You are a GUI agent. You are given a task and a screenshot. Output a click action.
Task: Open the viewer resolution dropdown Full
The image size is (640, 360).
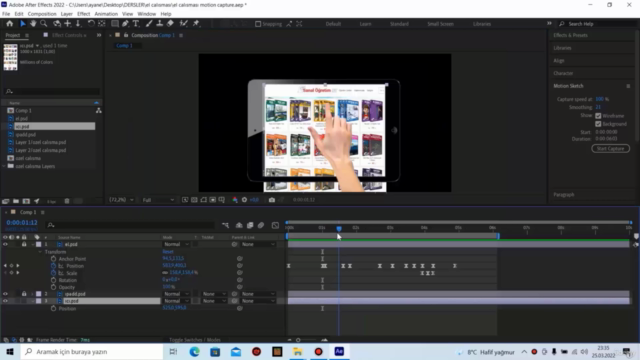pyautogui.click(x=158, y=200)
